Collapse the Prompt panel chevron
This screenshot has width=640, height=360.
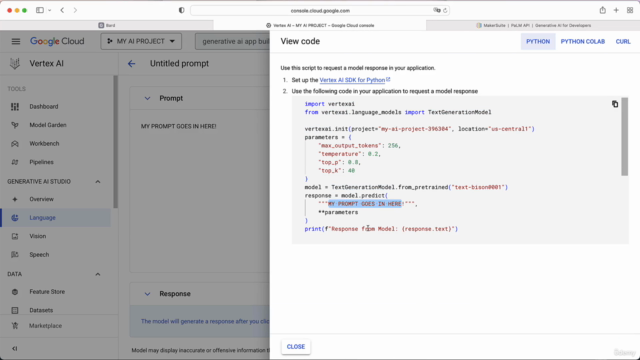[x=147, y=98]
